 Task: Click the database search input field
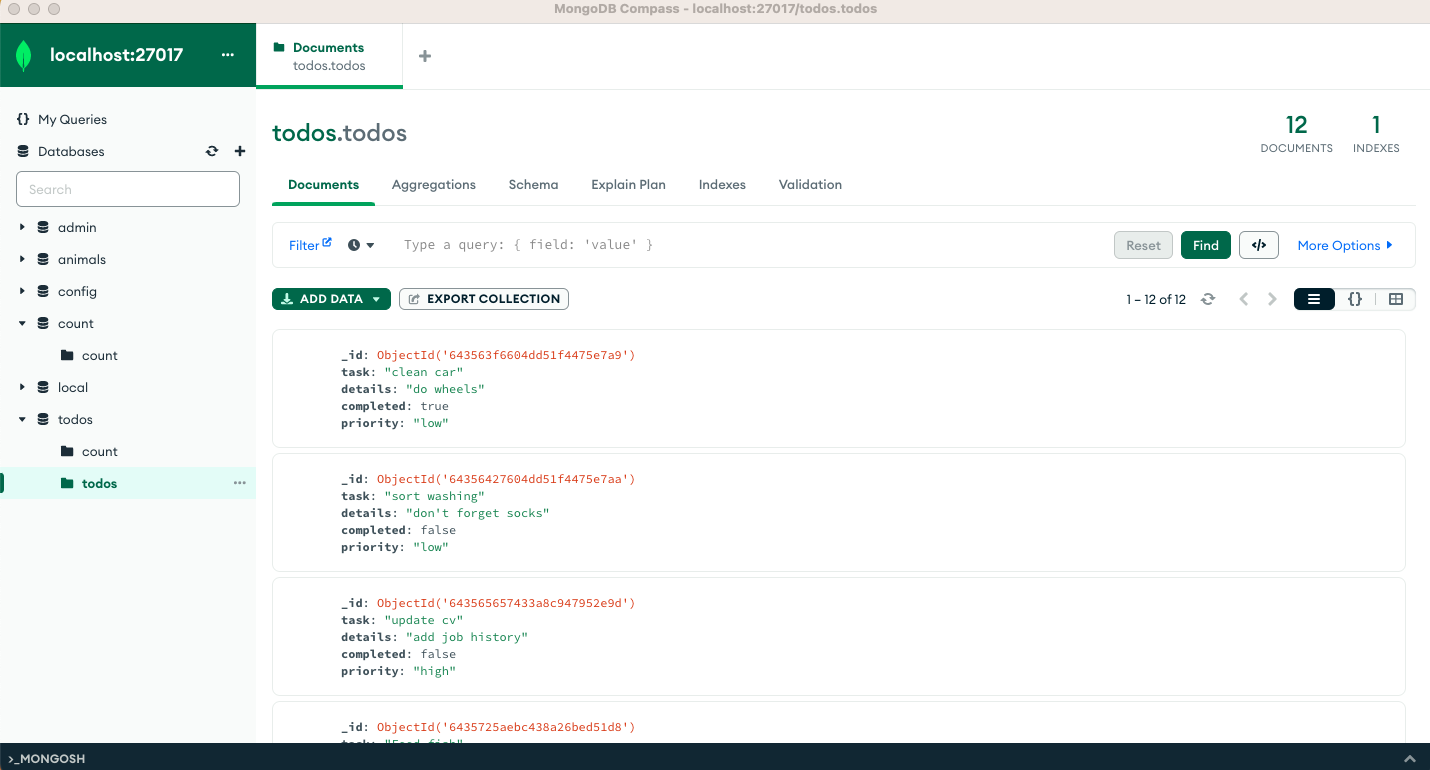(x=128, y=189)
